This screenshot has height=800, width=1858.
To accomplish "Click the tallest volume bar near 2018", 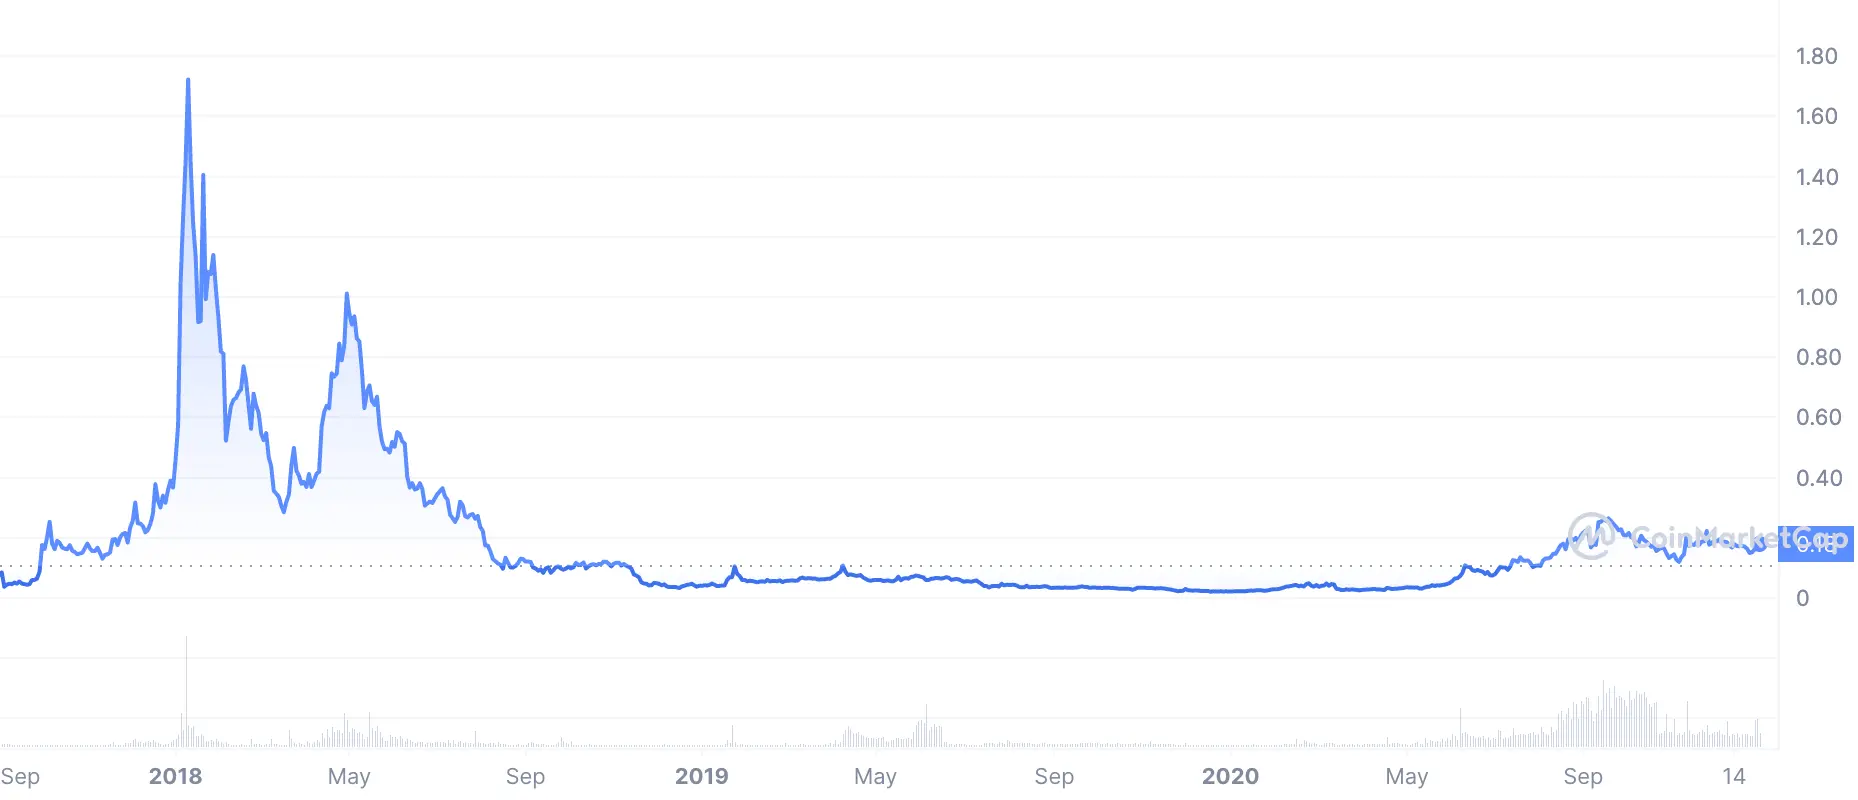I will 186,692.
